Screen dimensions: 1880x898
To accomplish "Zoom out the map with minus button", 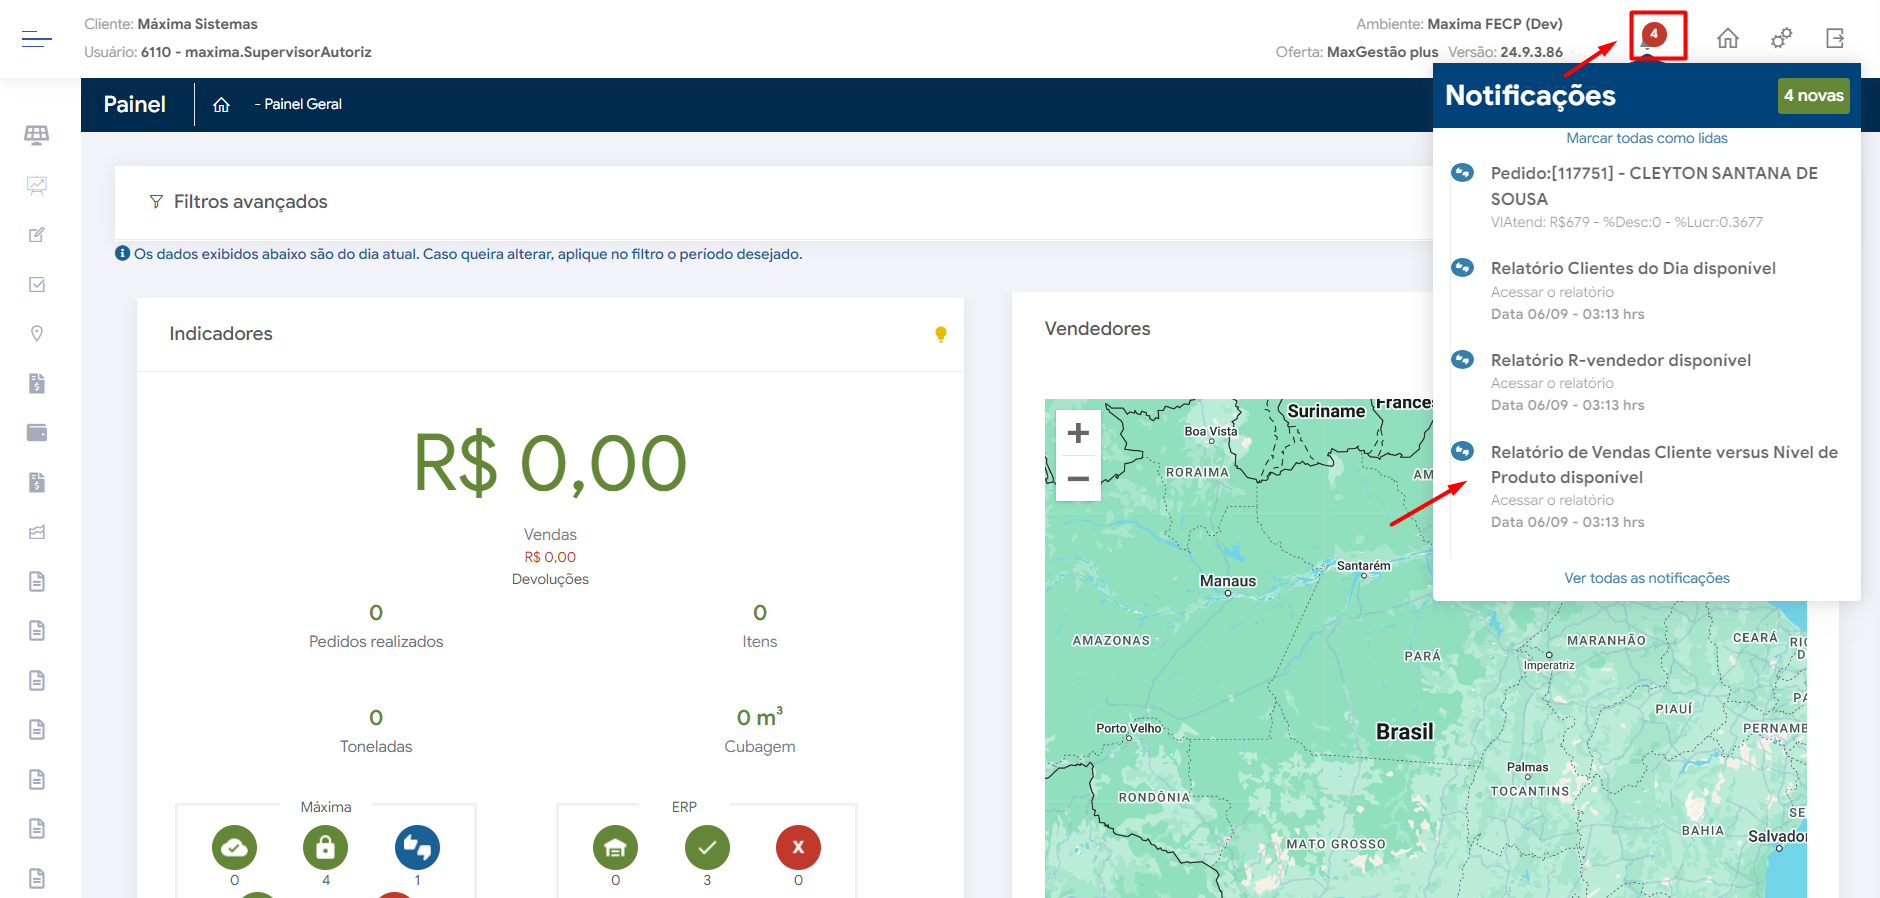I will coord(1078,479).
